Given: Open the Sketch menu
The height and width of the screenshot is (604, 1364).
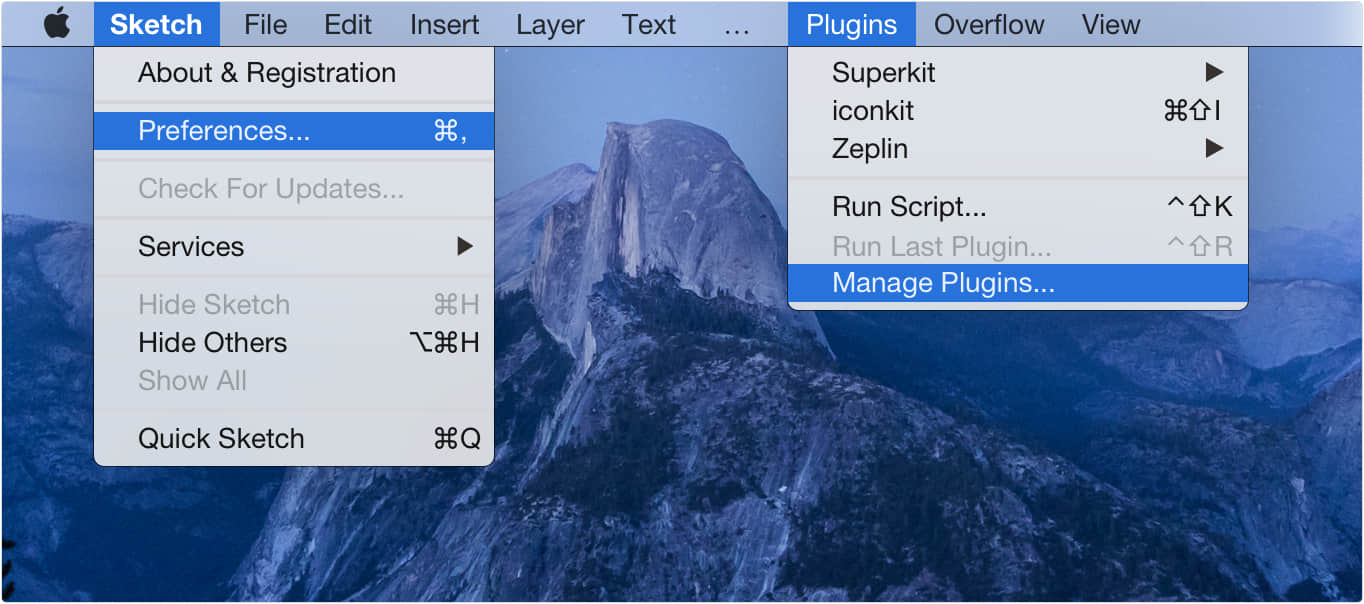Looking at the screenshot, I should (x=156, y=24).
